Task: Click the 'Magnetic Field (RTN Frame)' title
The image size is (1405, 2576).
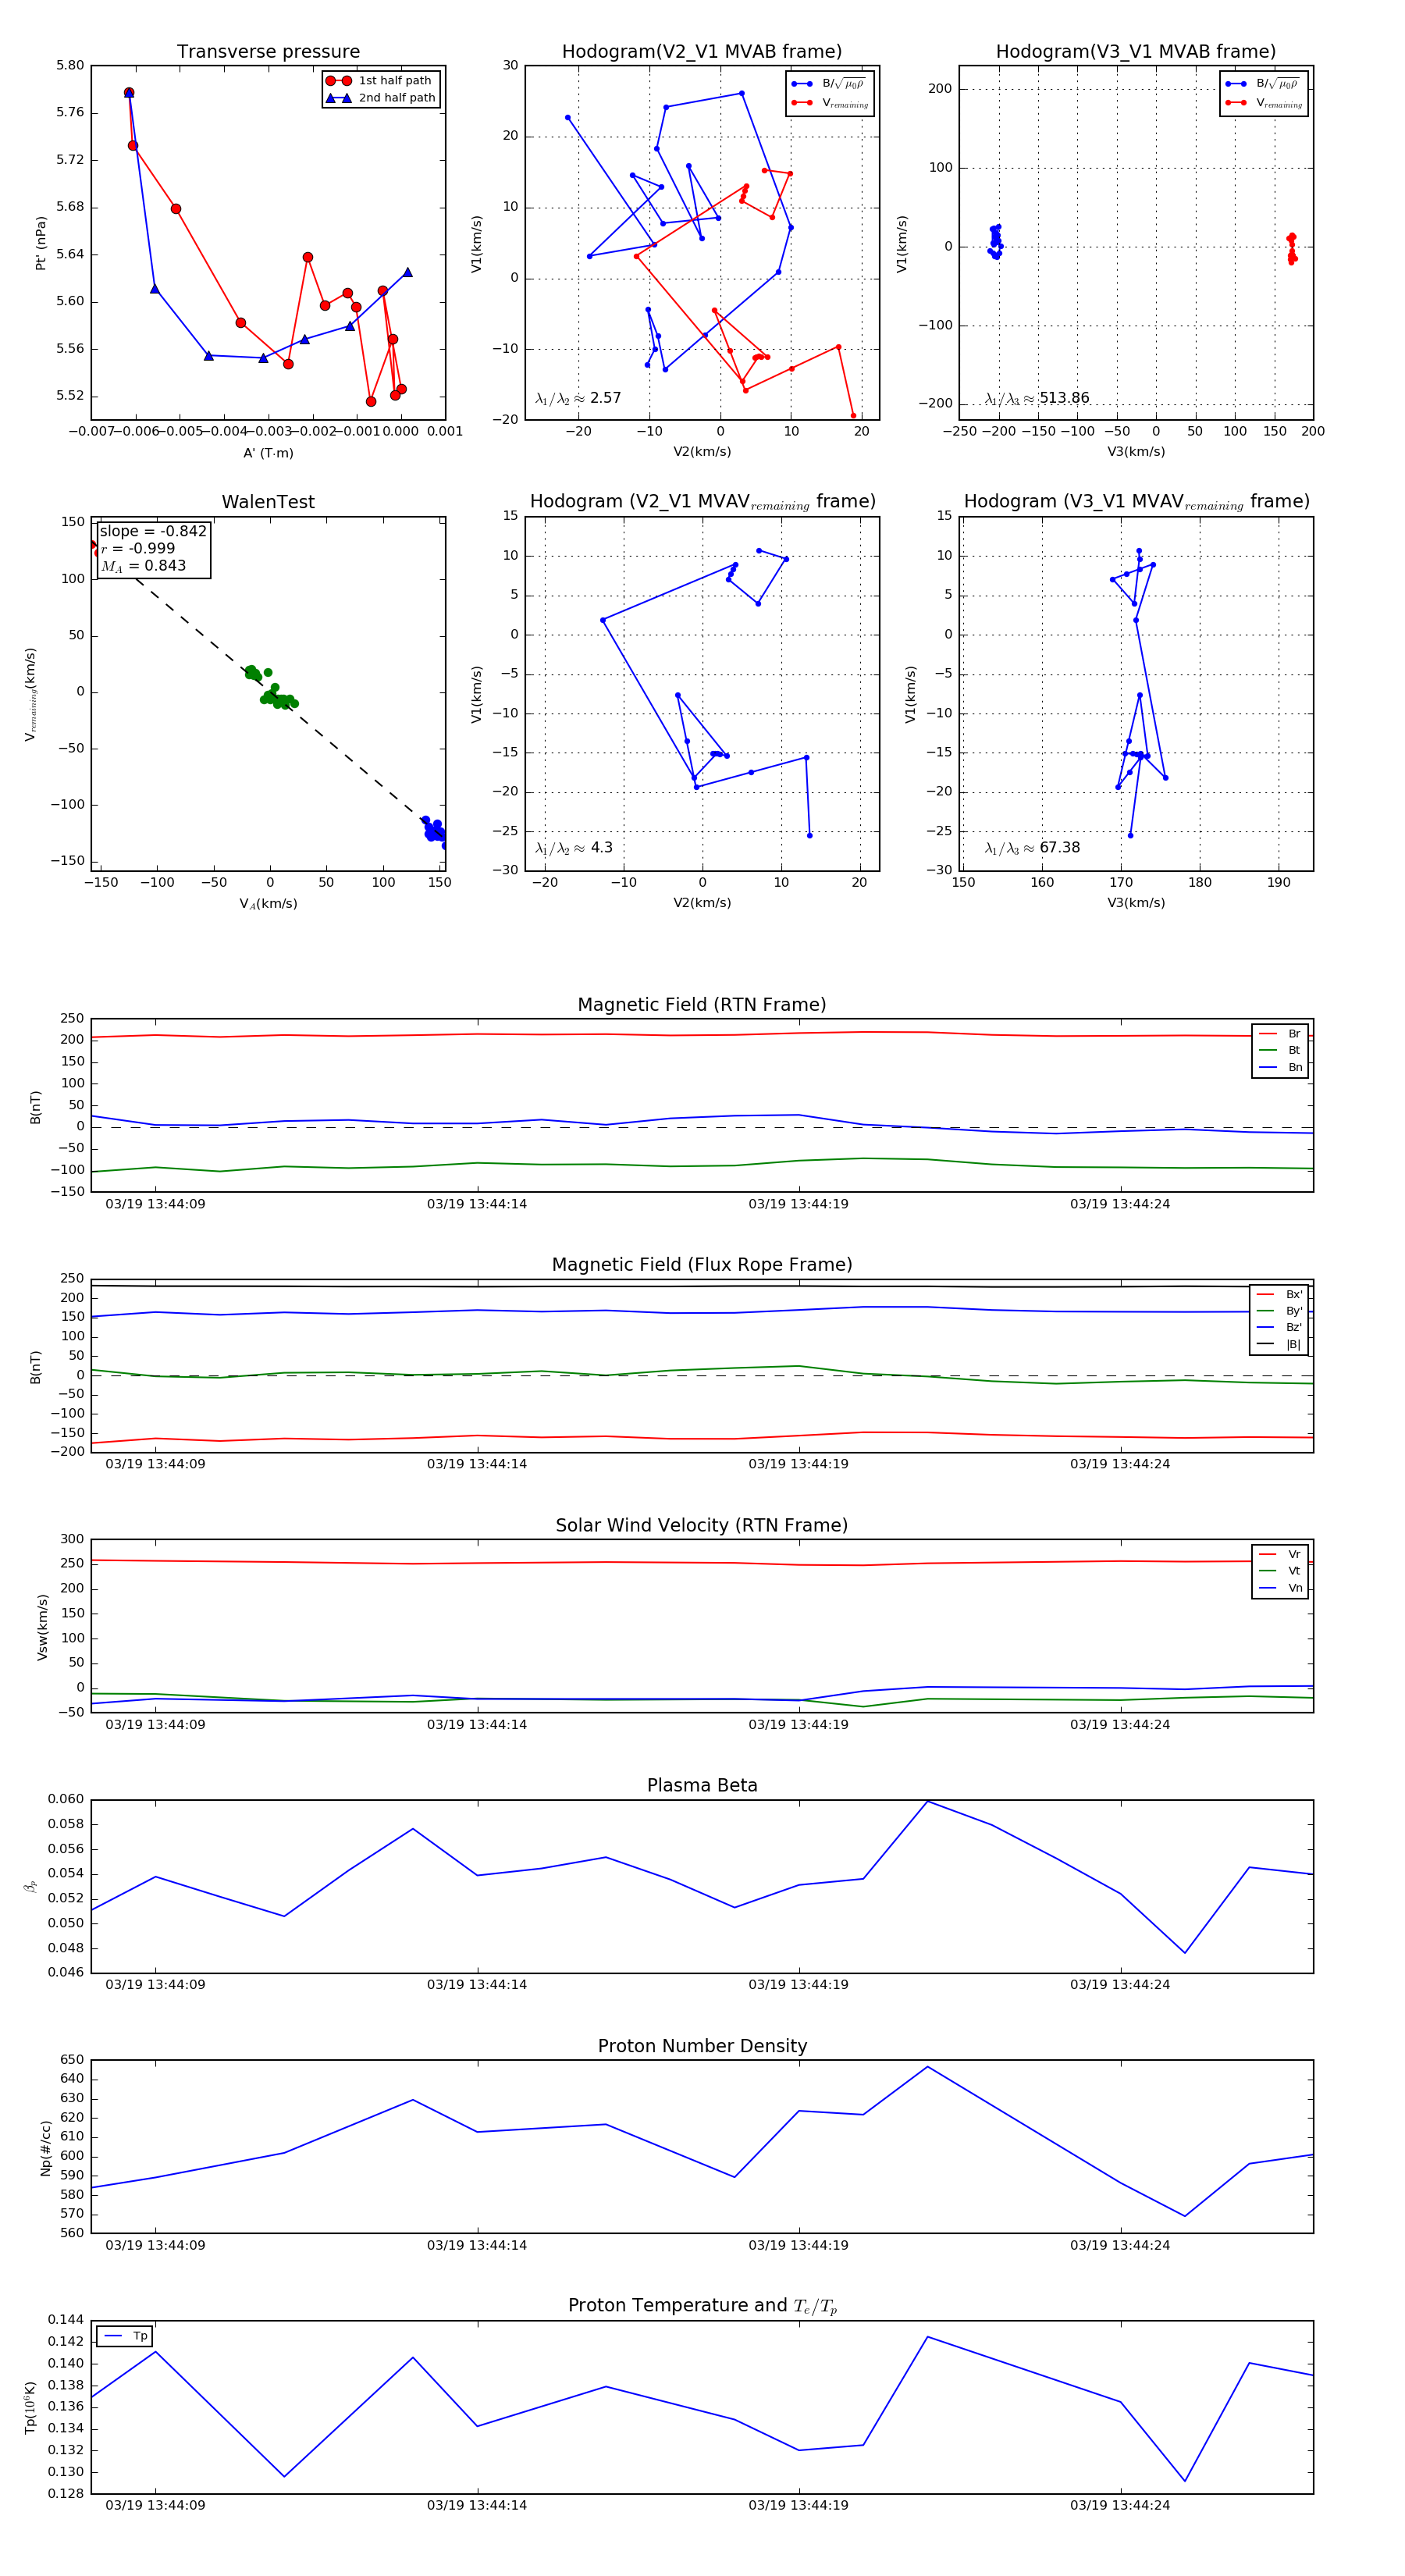Action: point(702,1005)
